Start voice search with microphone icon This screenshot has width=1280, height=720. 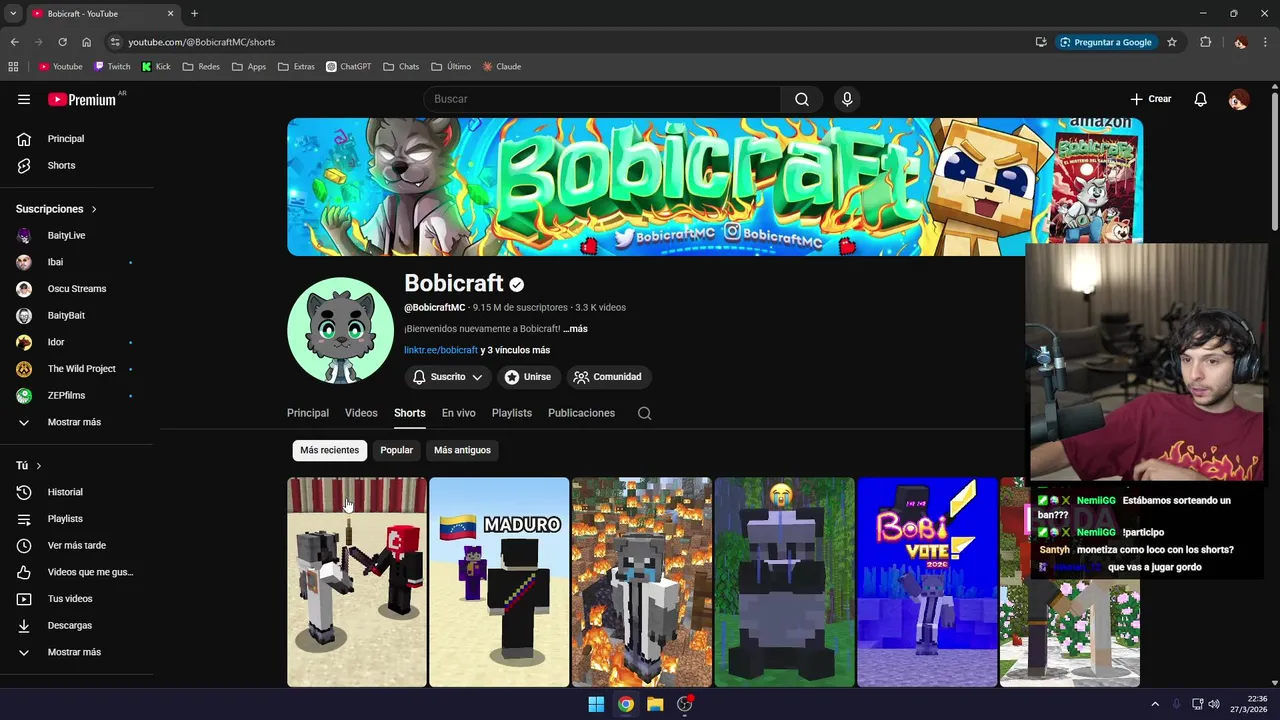847,99
